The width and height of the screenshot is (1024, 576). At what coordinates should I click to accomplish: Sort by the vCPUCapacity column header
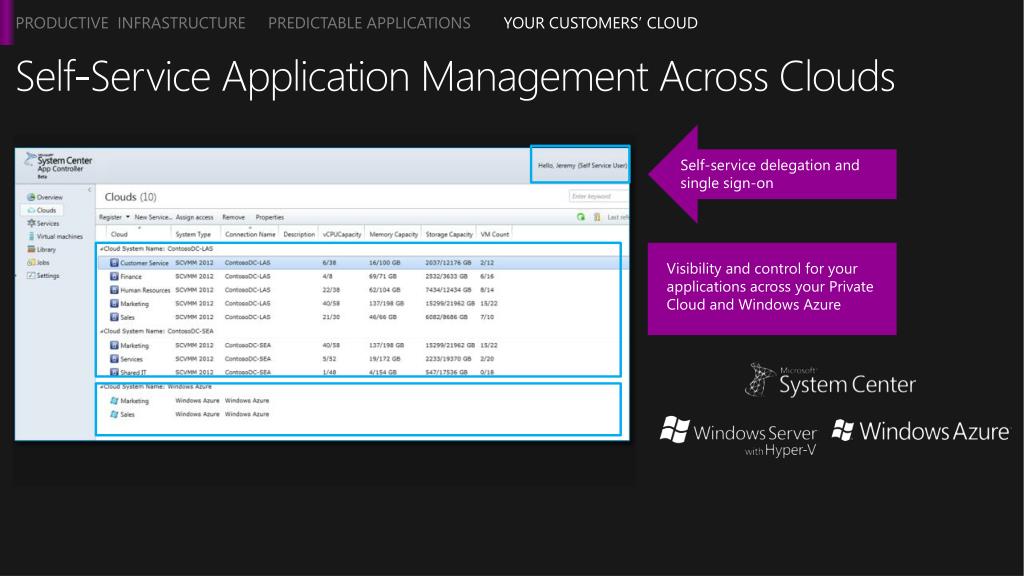(x=342, y=234)
